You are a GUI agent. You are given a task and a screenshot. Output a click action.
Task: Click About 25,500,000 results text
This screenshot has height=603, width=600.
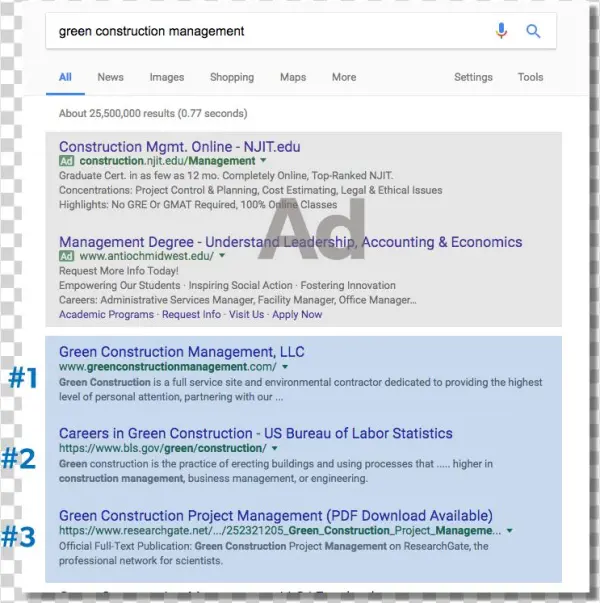click(153, 113)
